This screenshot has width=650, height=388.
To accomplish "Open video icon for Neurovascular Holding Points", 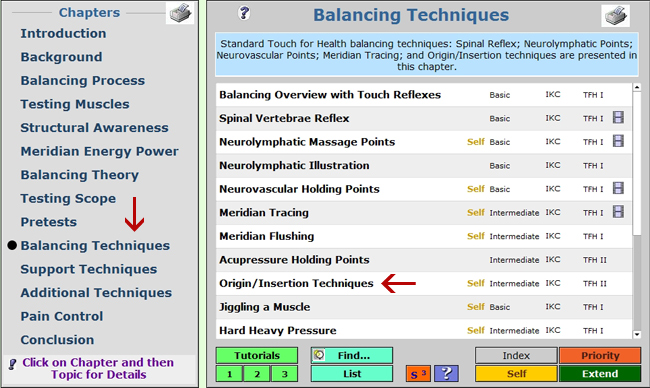I will [x=618, y=189].
